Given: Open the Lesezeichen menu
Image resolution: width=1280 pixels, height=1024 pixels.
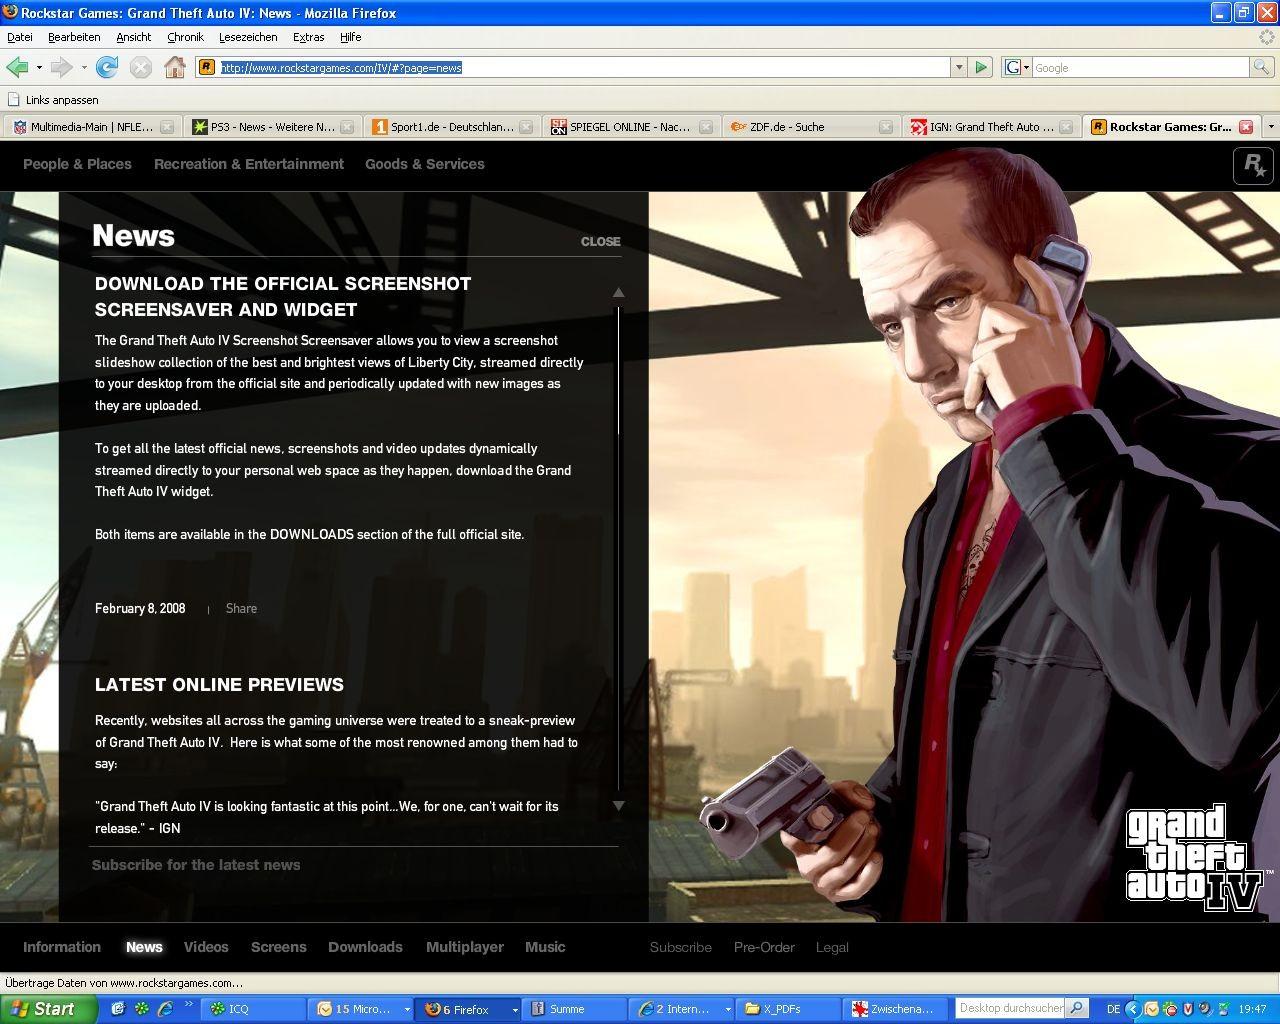Looking at the screenshot, I should [x=248, y=37].
